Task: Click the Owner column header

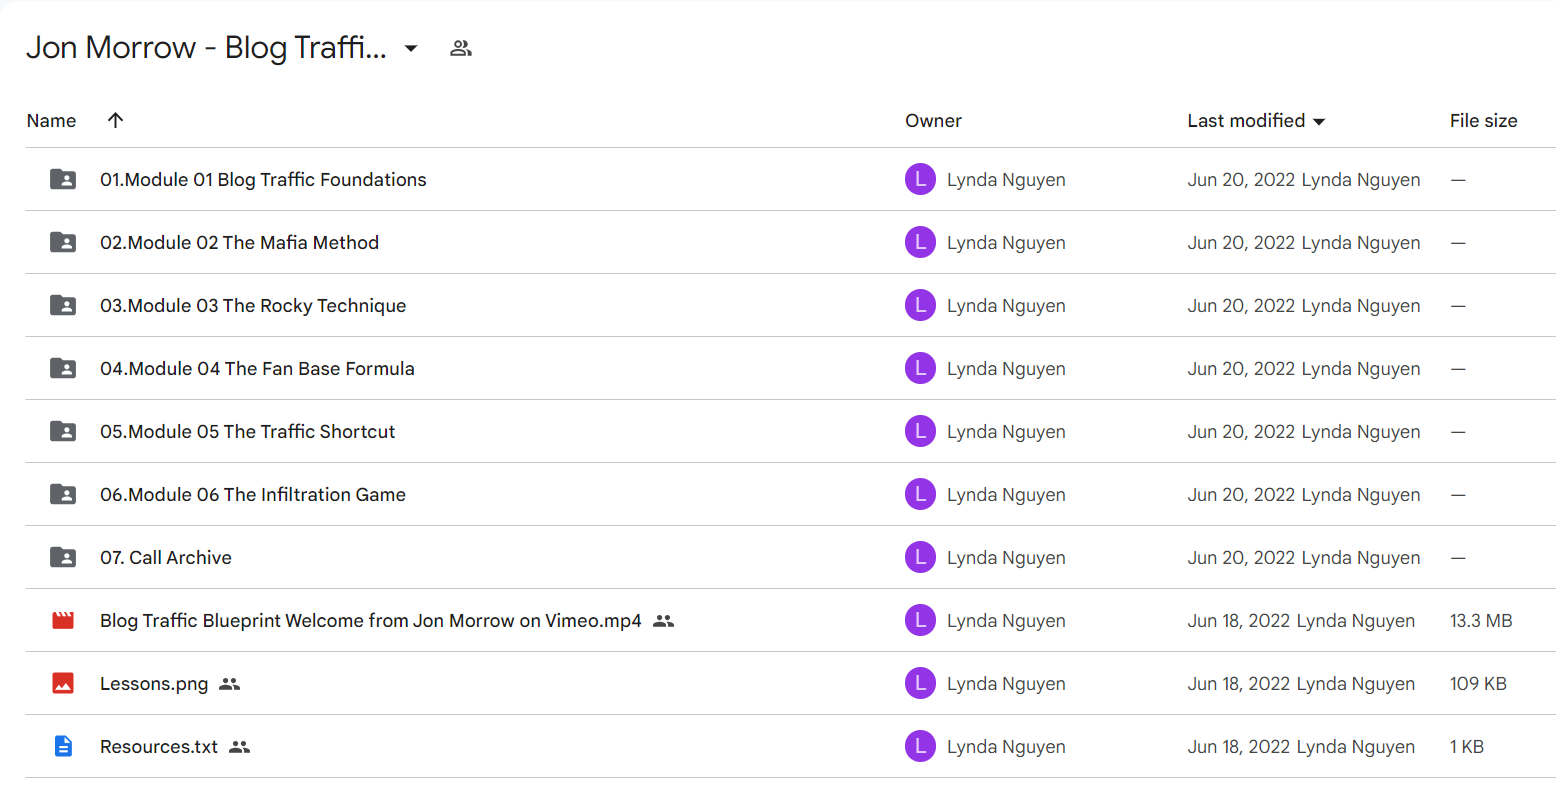Action: click(933, 120)
